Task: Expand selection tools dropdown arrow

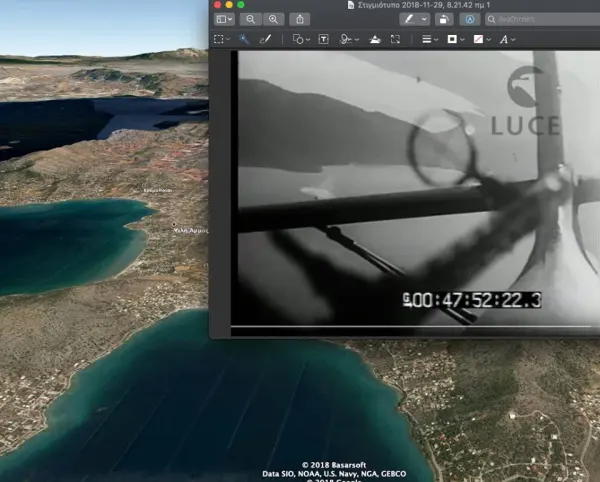Action: [x=228, y=39]
